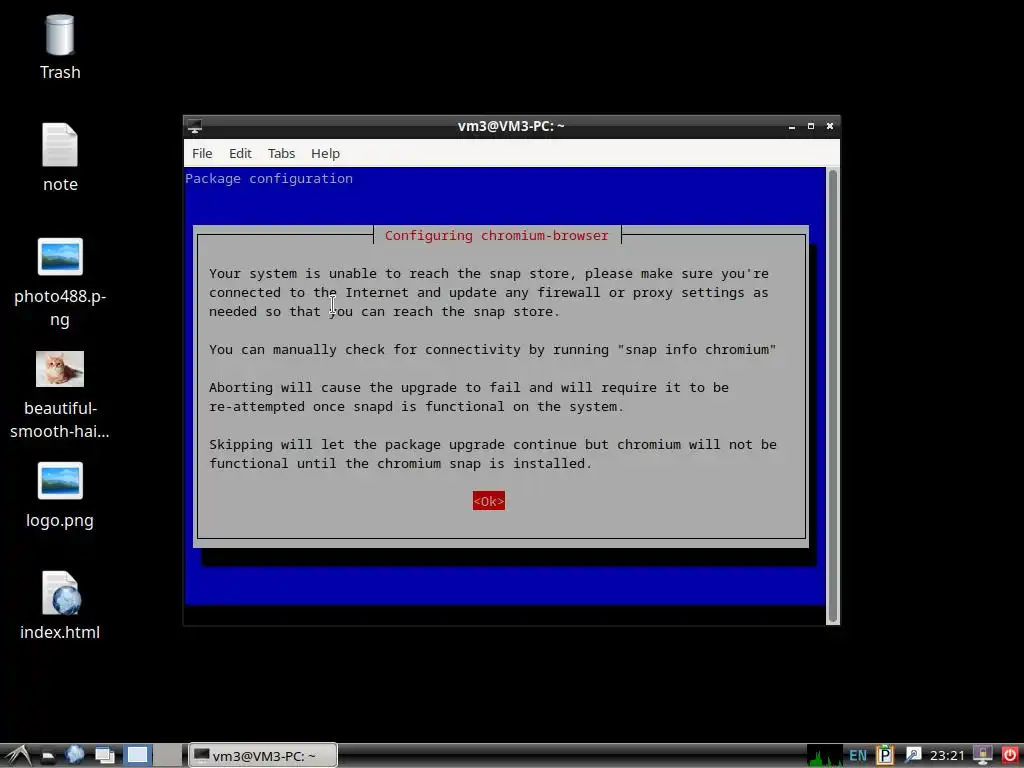Open file manager launcher in taskbar

[x=48, y=756]
